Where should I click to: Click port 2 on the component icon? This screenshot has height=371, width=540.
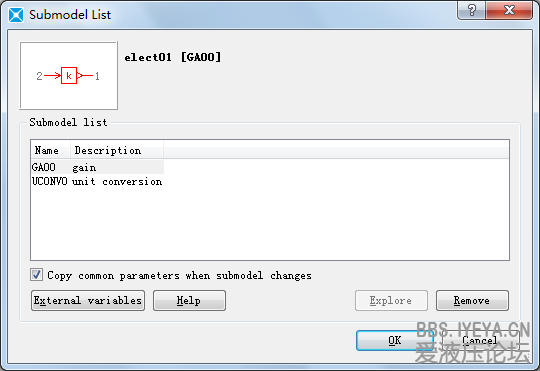40,76
